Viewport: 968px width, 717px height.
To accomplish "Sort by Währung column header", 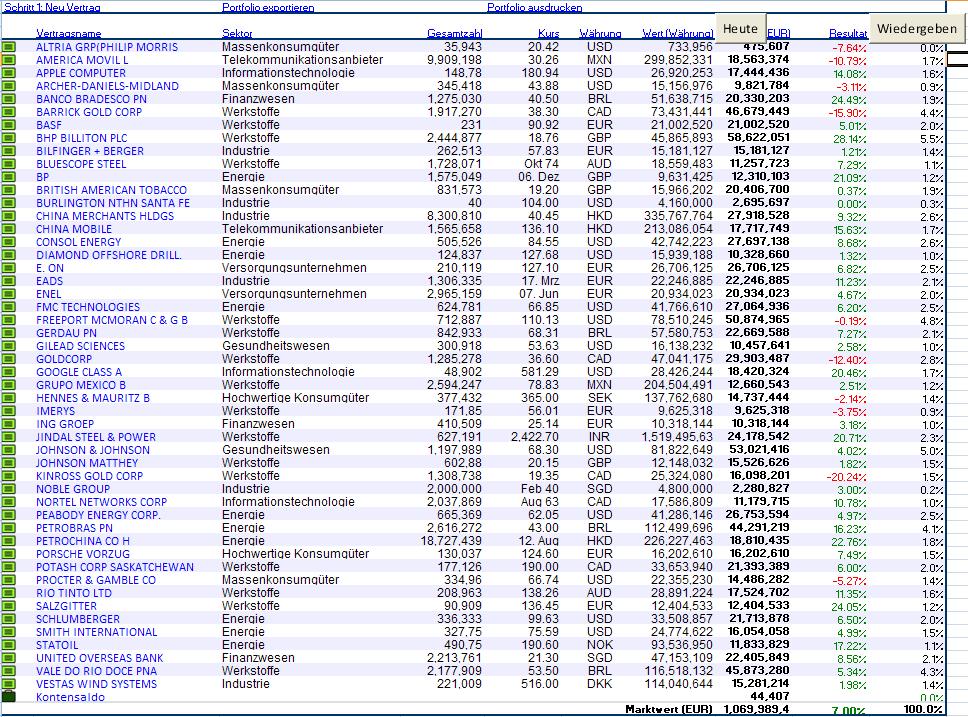I will tap(600, 33).
